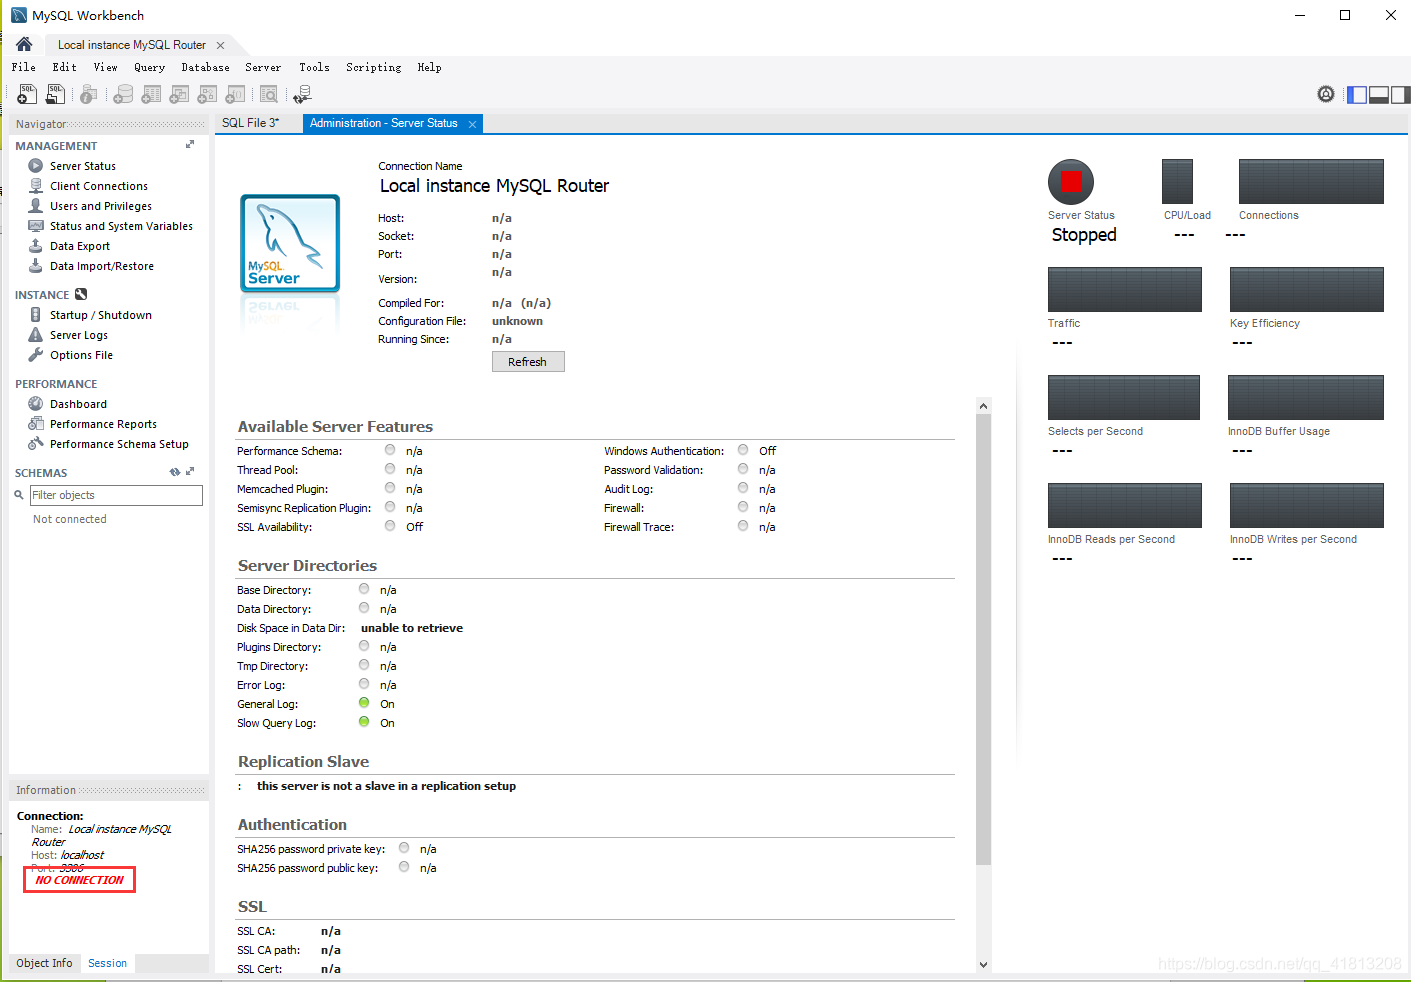The width and height of the screenshot is (1411, 982).
Task: Click the server status scrollbar down arrow
Action: click(983, 964)
